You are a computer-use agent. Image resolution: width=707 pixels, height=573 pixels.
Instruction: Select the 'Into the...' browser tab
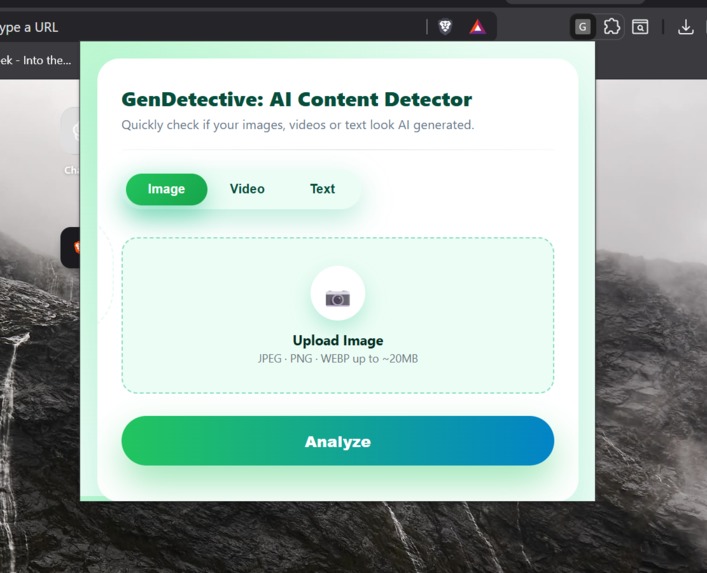coord(35,60)
